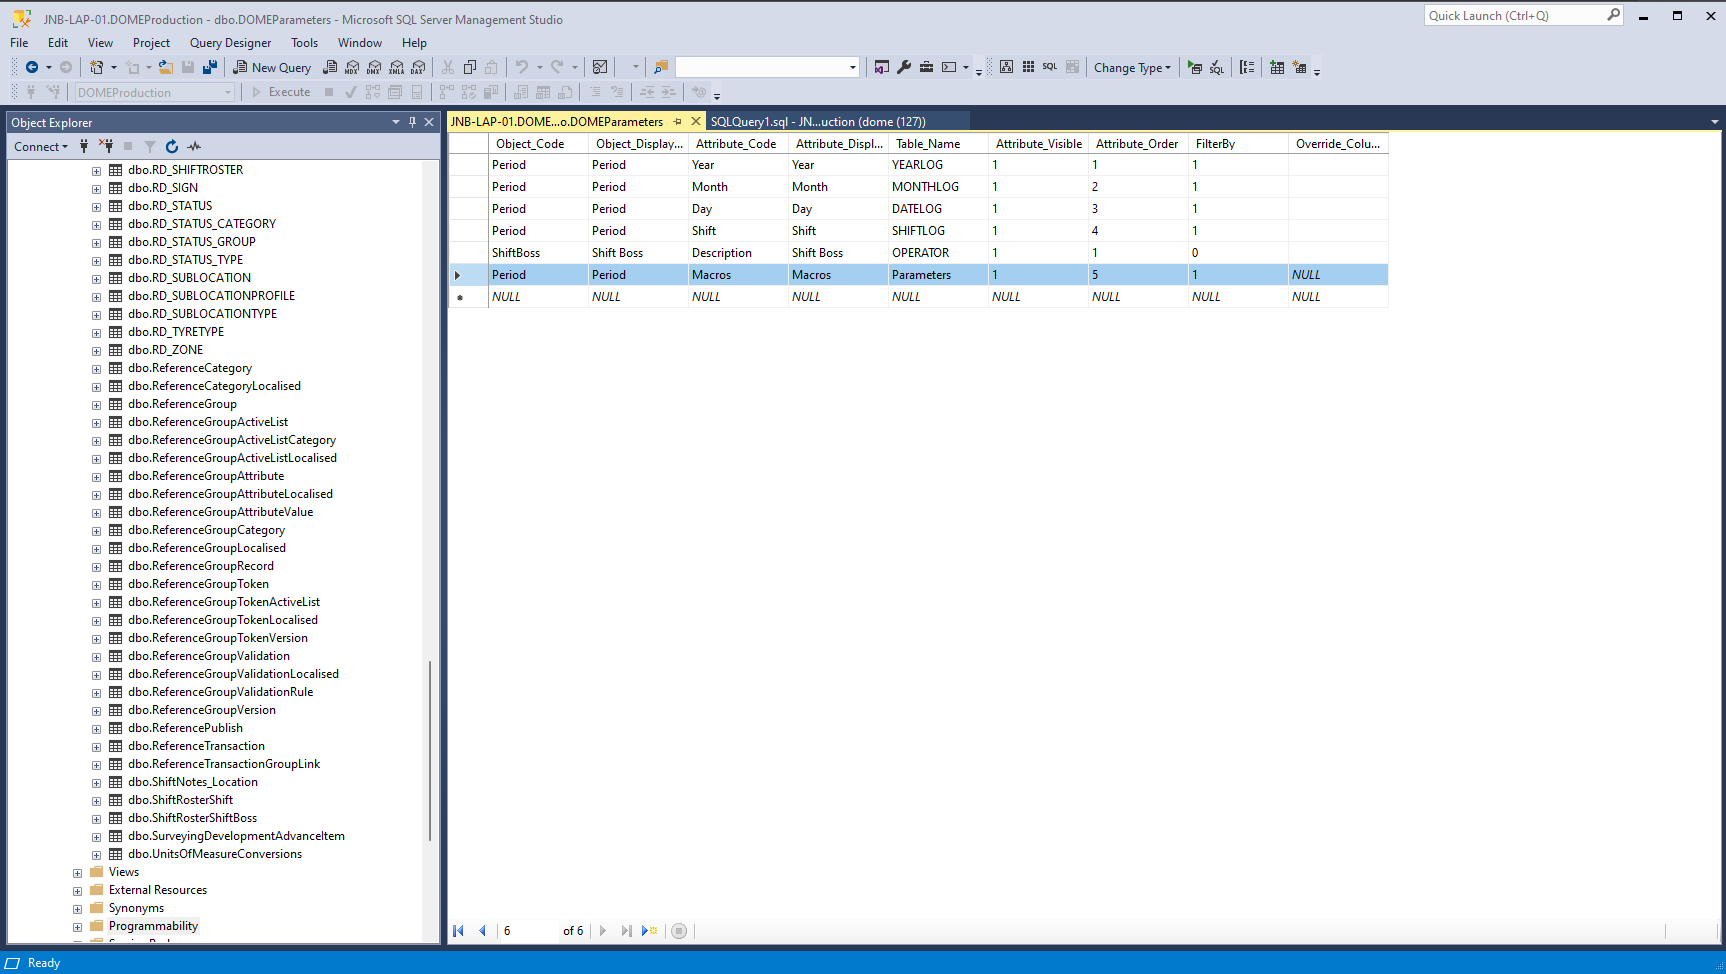Expand the Views folder node
Viewport: 1726px width, 974px height.
77,873
